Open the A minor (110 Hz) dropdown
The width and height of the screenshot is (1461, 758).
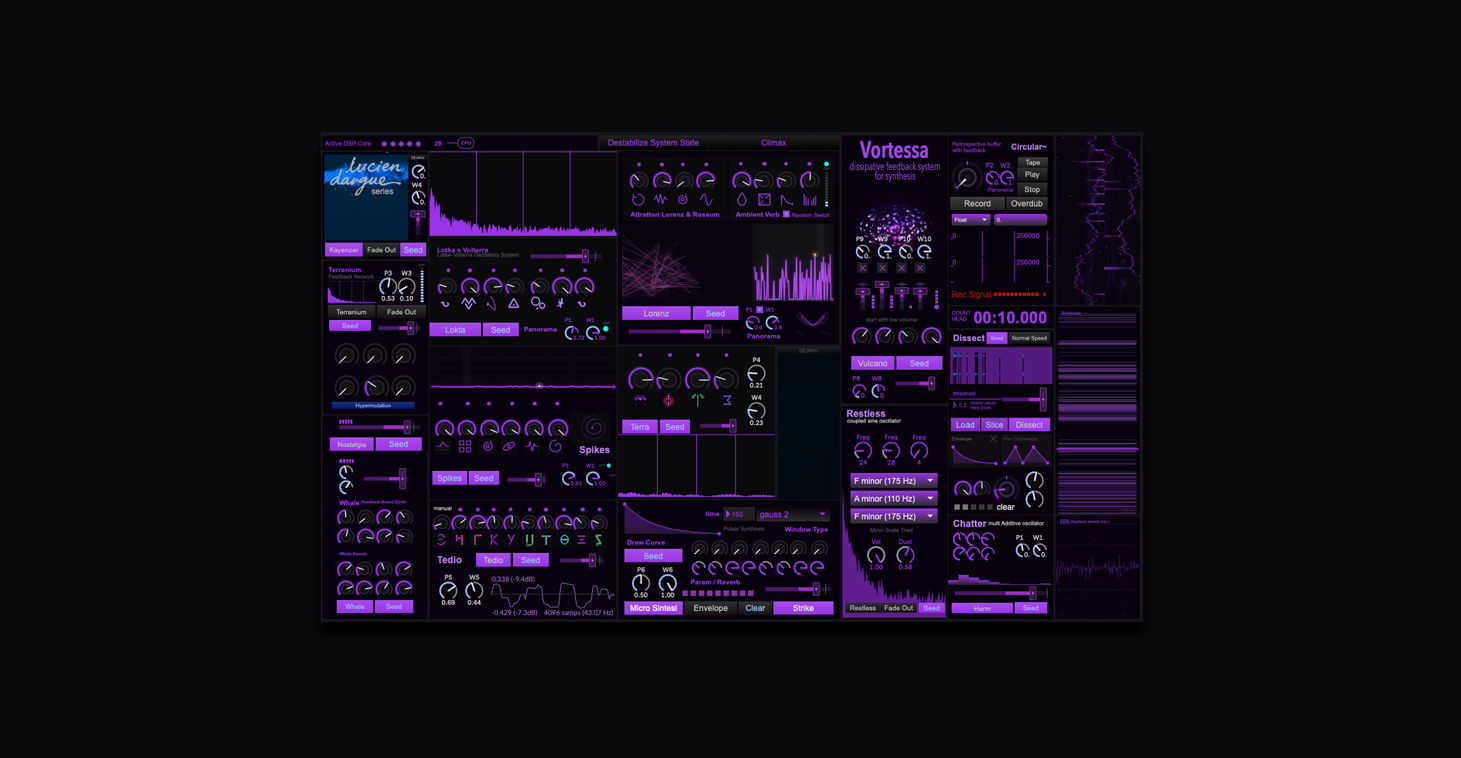(x=893, y=498)
